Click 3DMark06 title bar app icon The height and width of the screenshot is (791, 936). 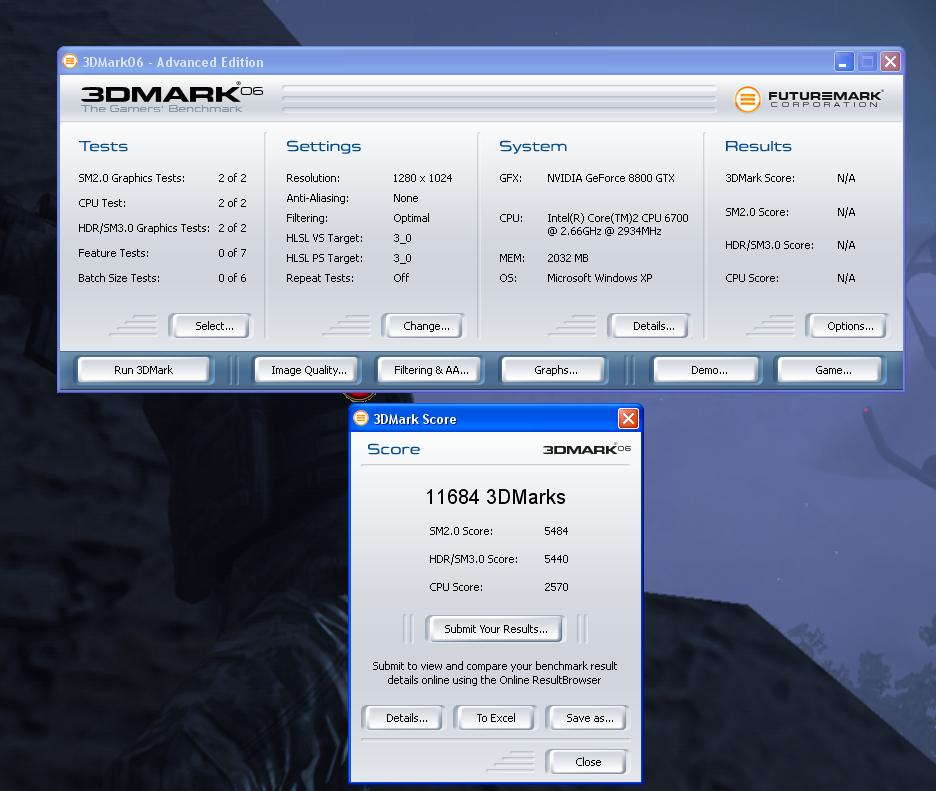point(70,61)
